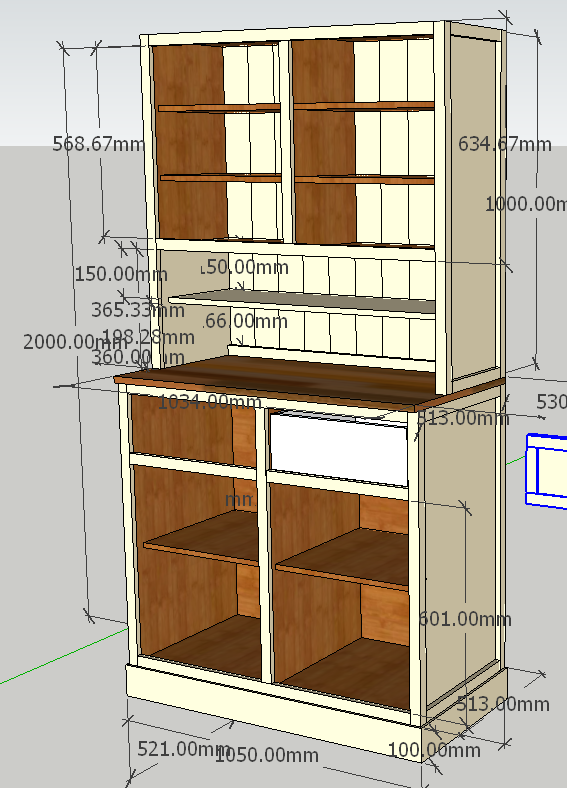The image size is (567, 788).
Task: Select the 521.00mm dimension at base
Action: pyautogui.click(x=184, y=749)
